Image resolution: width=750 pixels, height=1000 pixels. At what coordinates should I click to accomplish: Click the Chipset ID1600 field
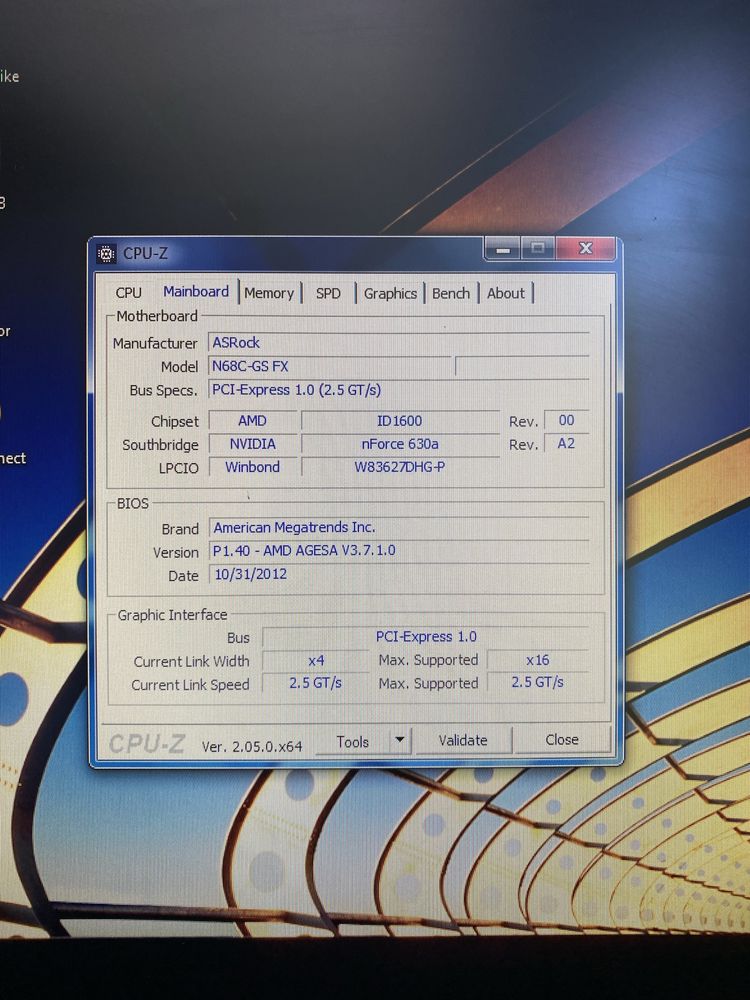400,421
